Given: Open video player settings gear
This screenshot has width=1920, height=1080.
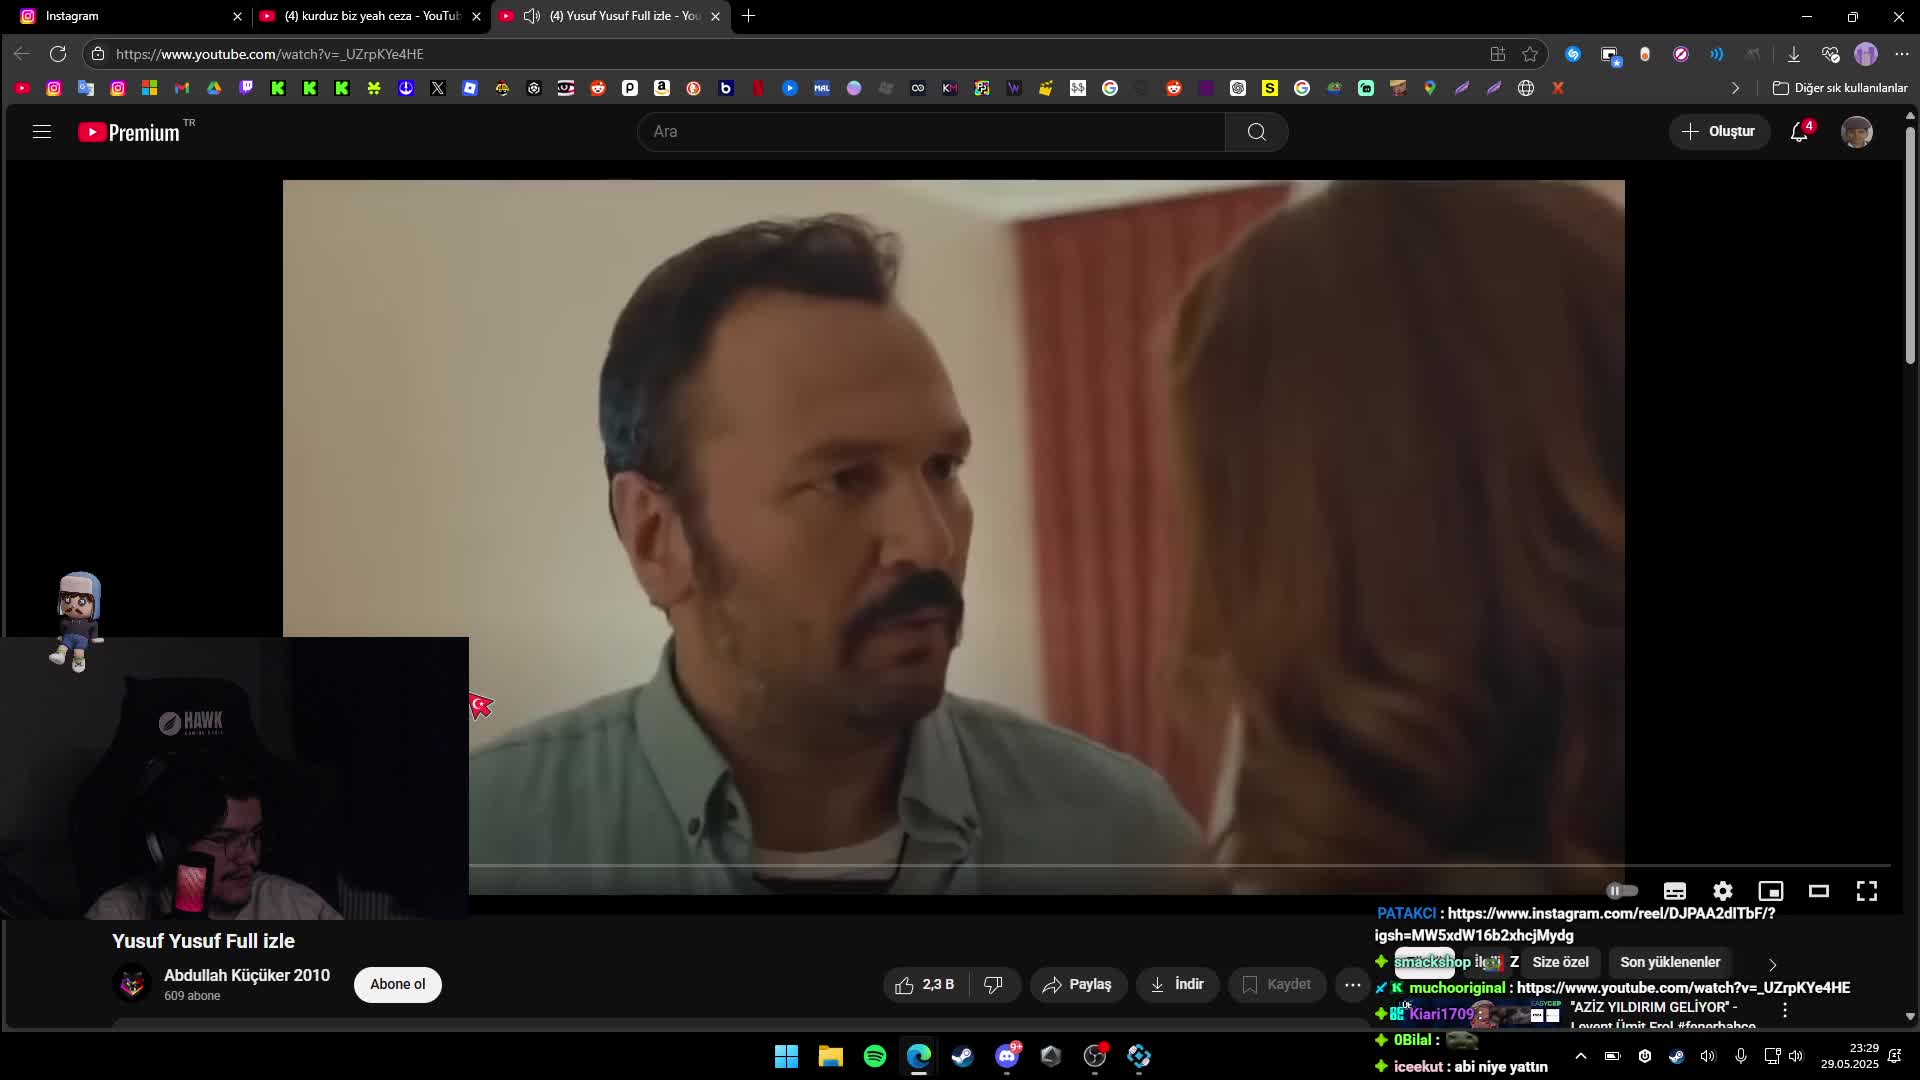Looking at the screenshot, I should (x=1722, y=891).
